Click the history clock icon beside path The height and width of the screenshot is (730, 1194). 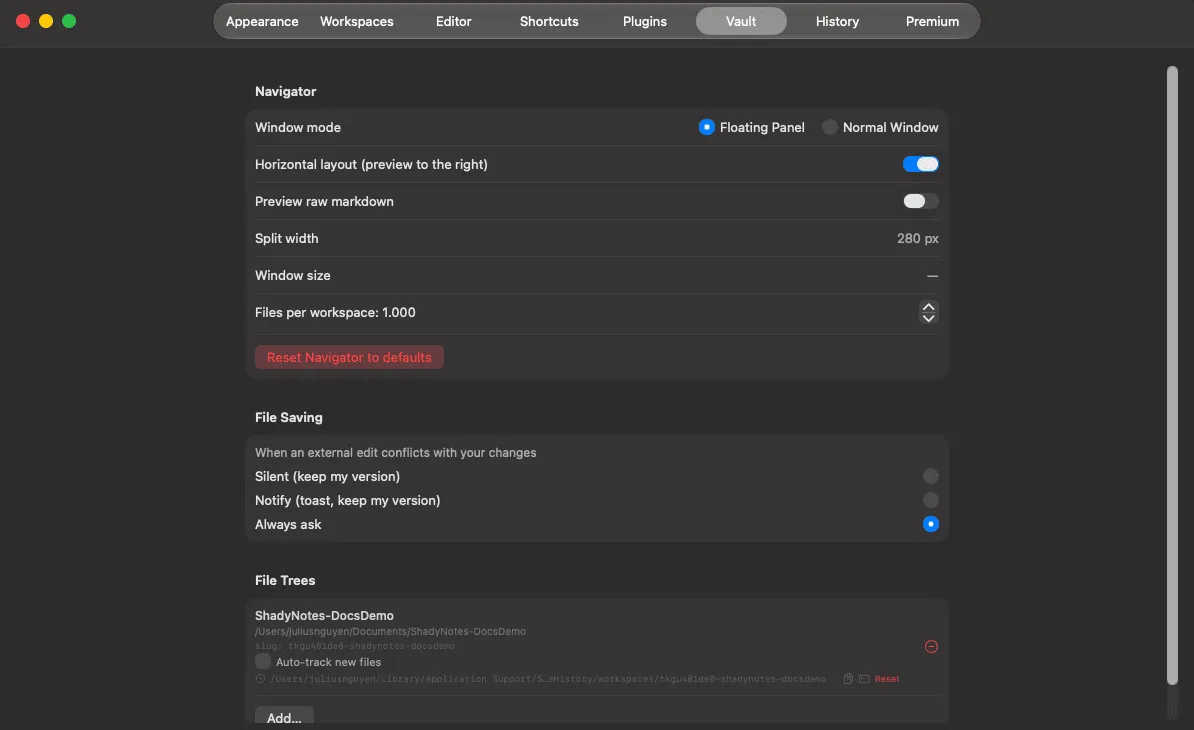pyautogui.click(x=260, y=678)
